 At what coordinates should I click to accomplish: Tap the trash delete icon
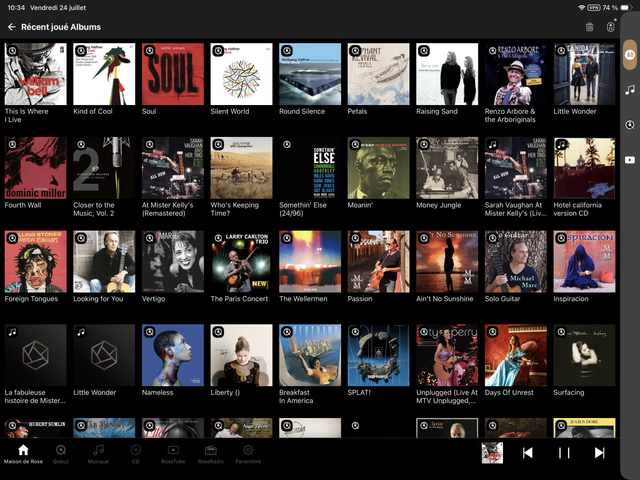(x=589, y=27)
